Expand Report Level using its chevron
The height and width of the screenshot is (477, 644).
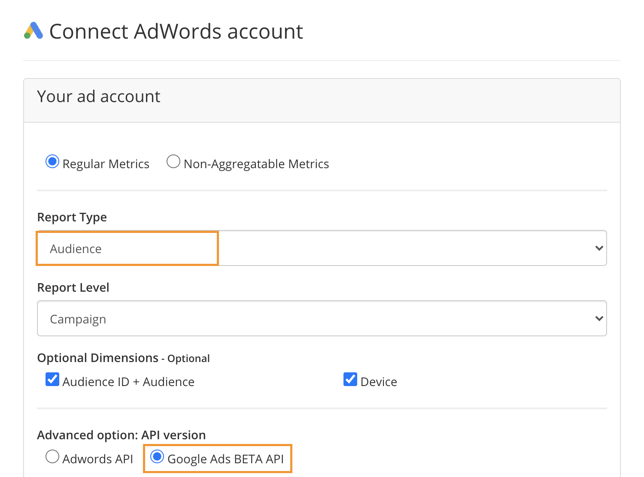pyautogui.click(x=599, y=318)
